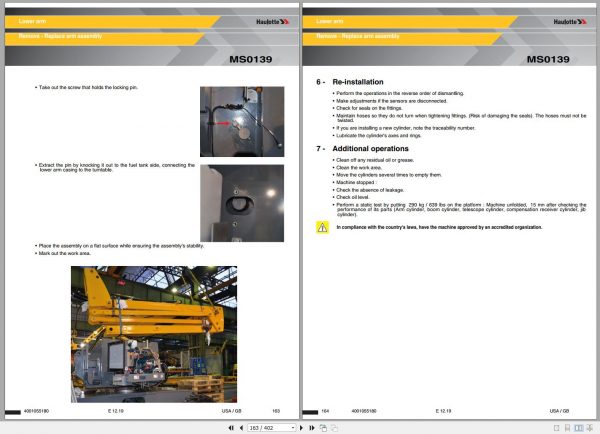
Task: Switch to single page view layout
Action: [557, 428]
